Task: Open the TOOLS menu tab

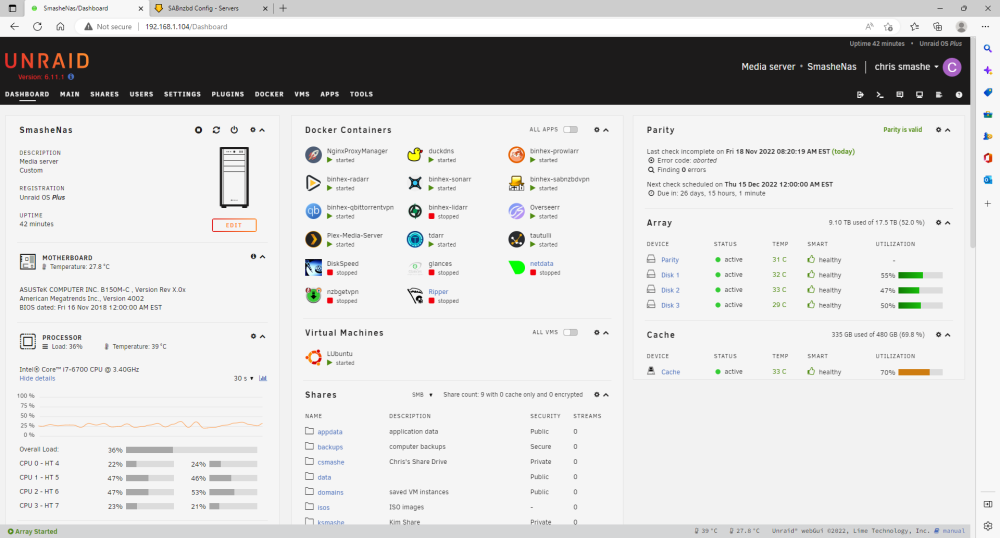Action: [361, 94]
